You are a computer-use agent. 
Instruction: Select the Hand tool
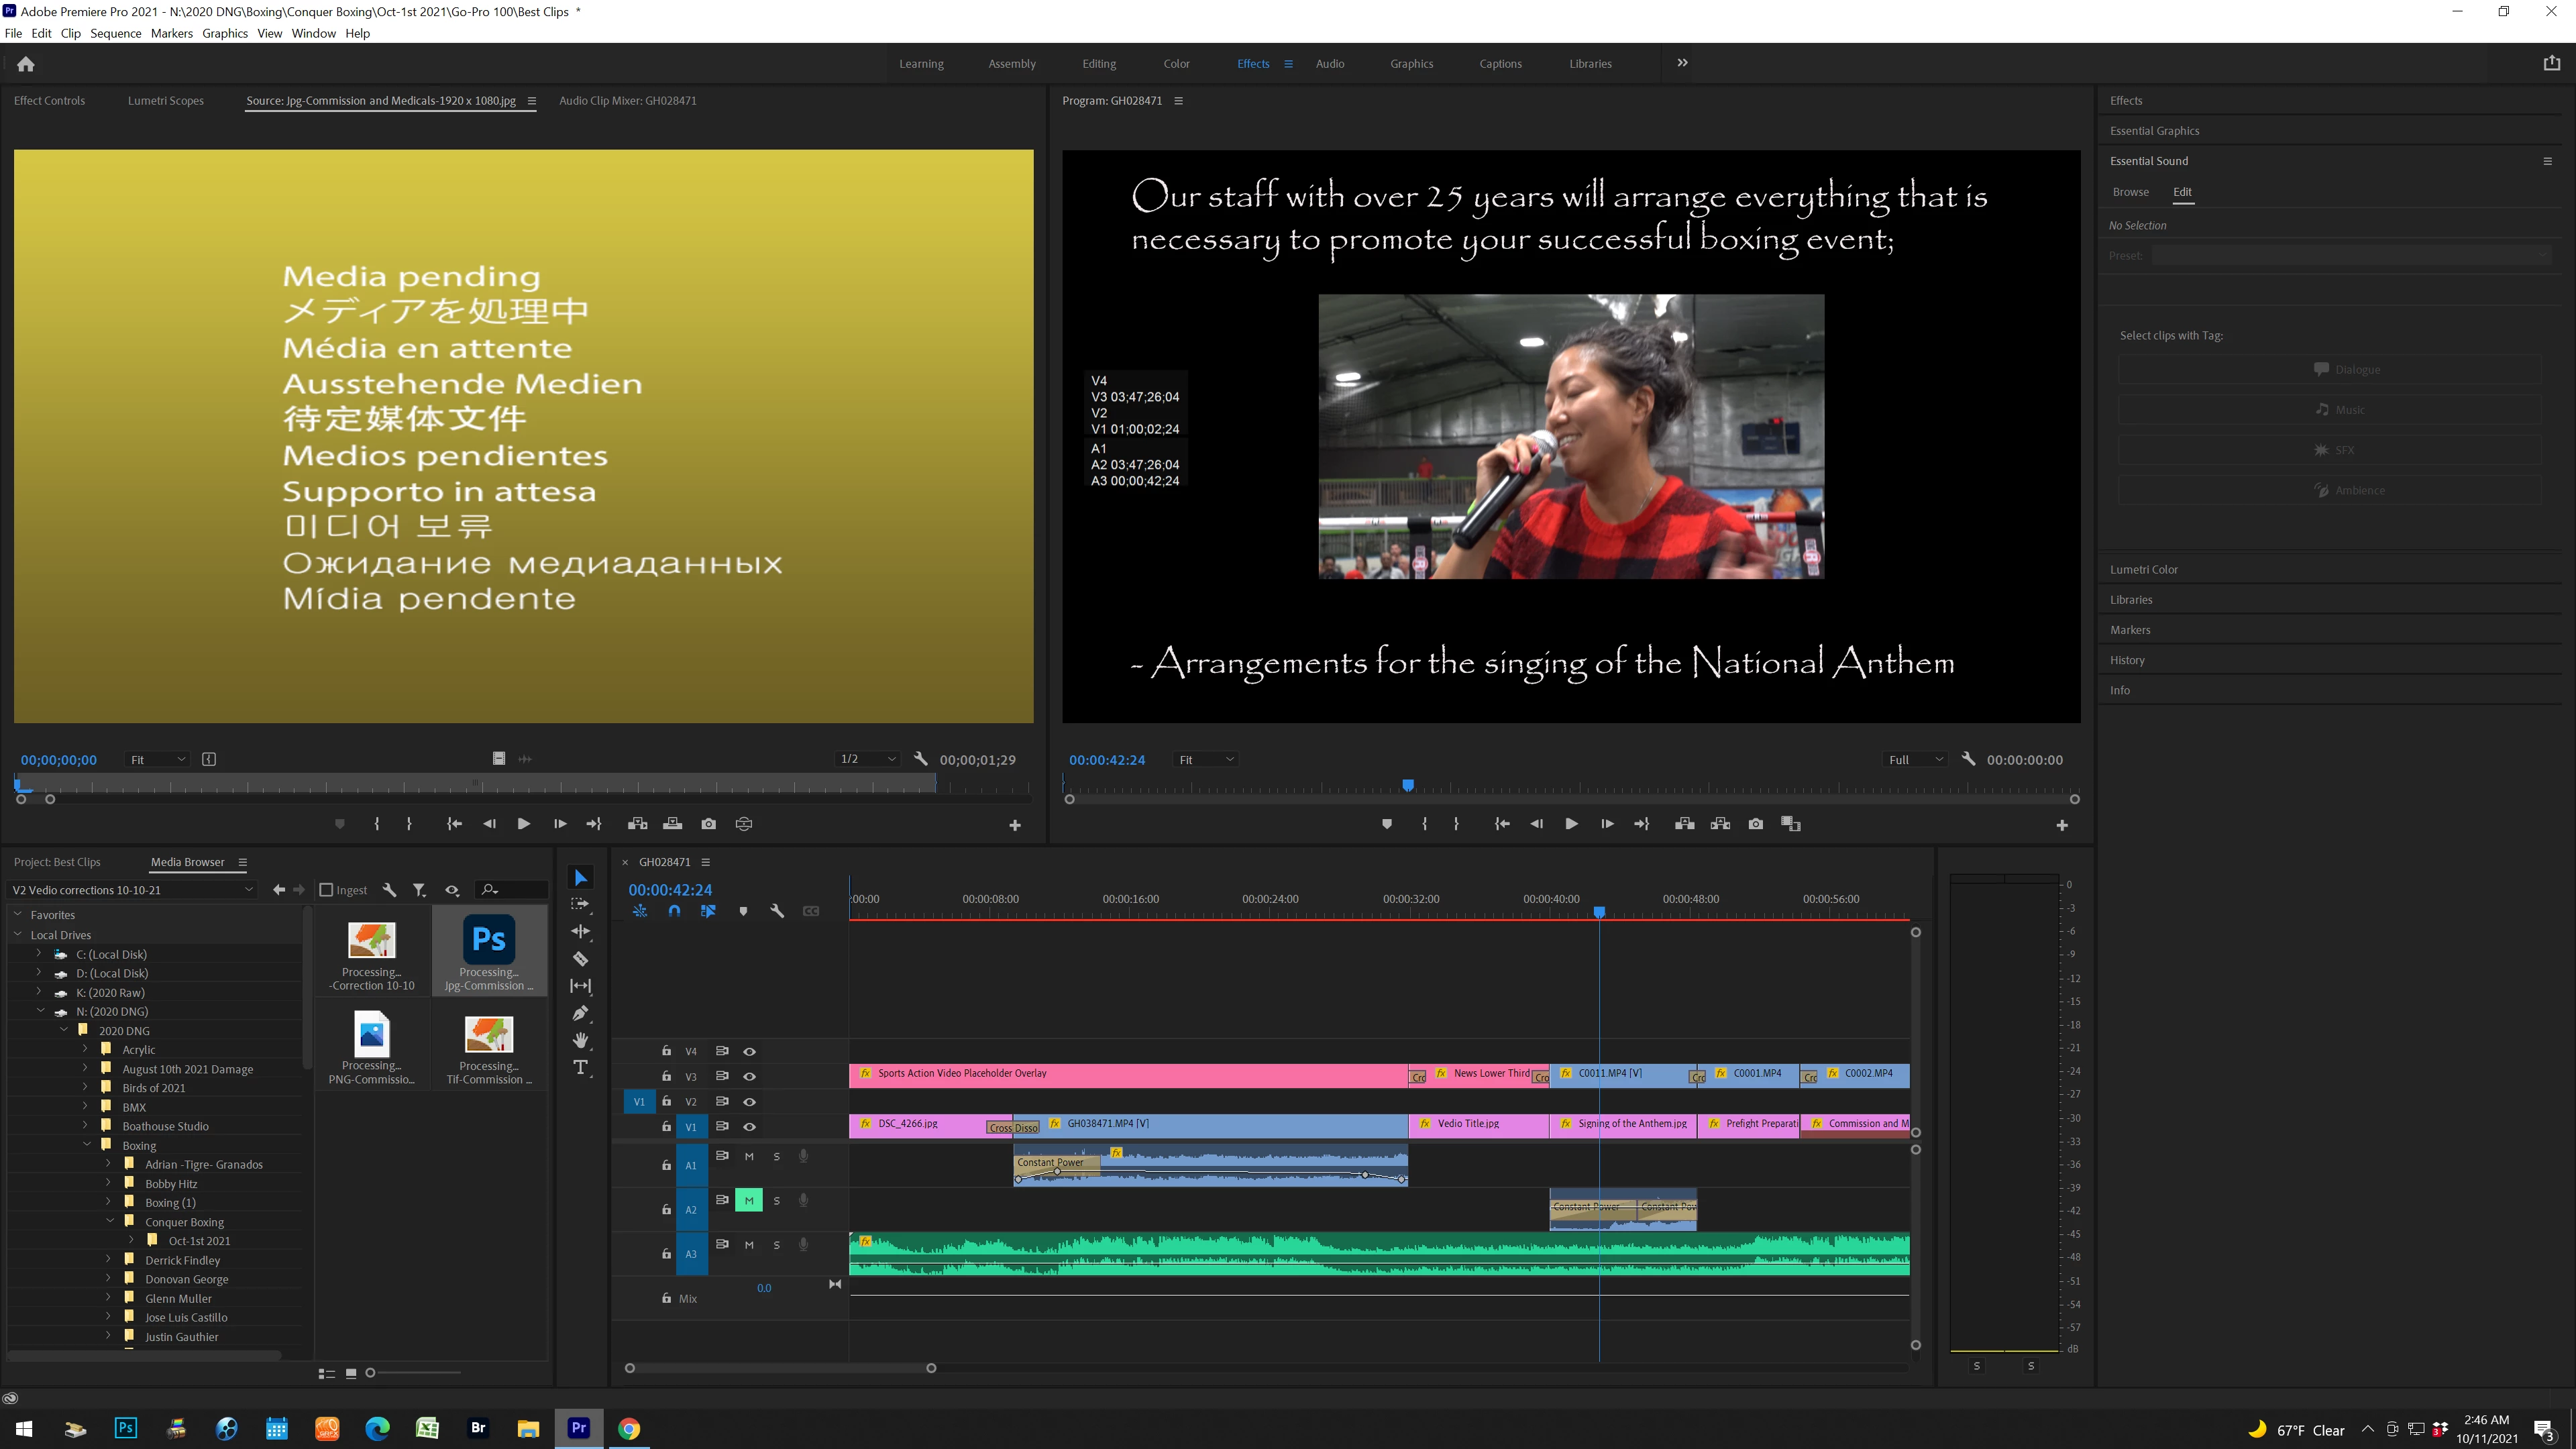tap(580, 1040)
